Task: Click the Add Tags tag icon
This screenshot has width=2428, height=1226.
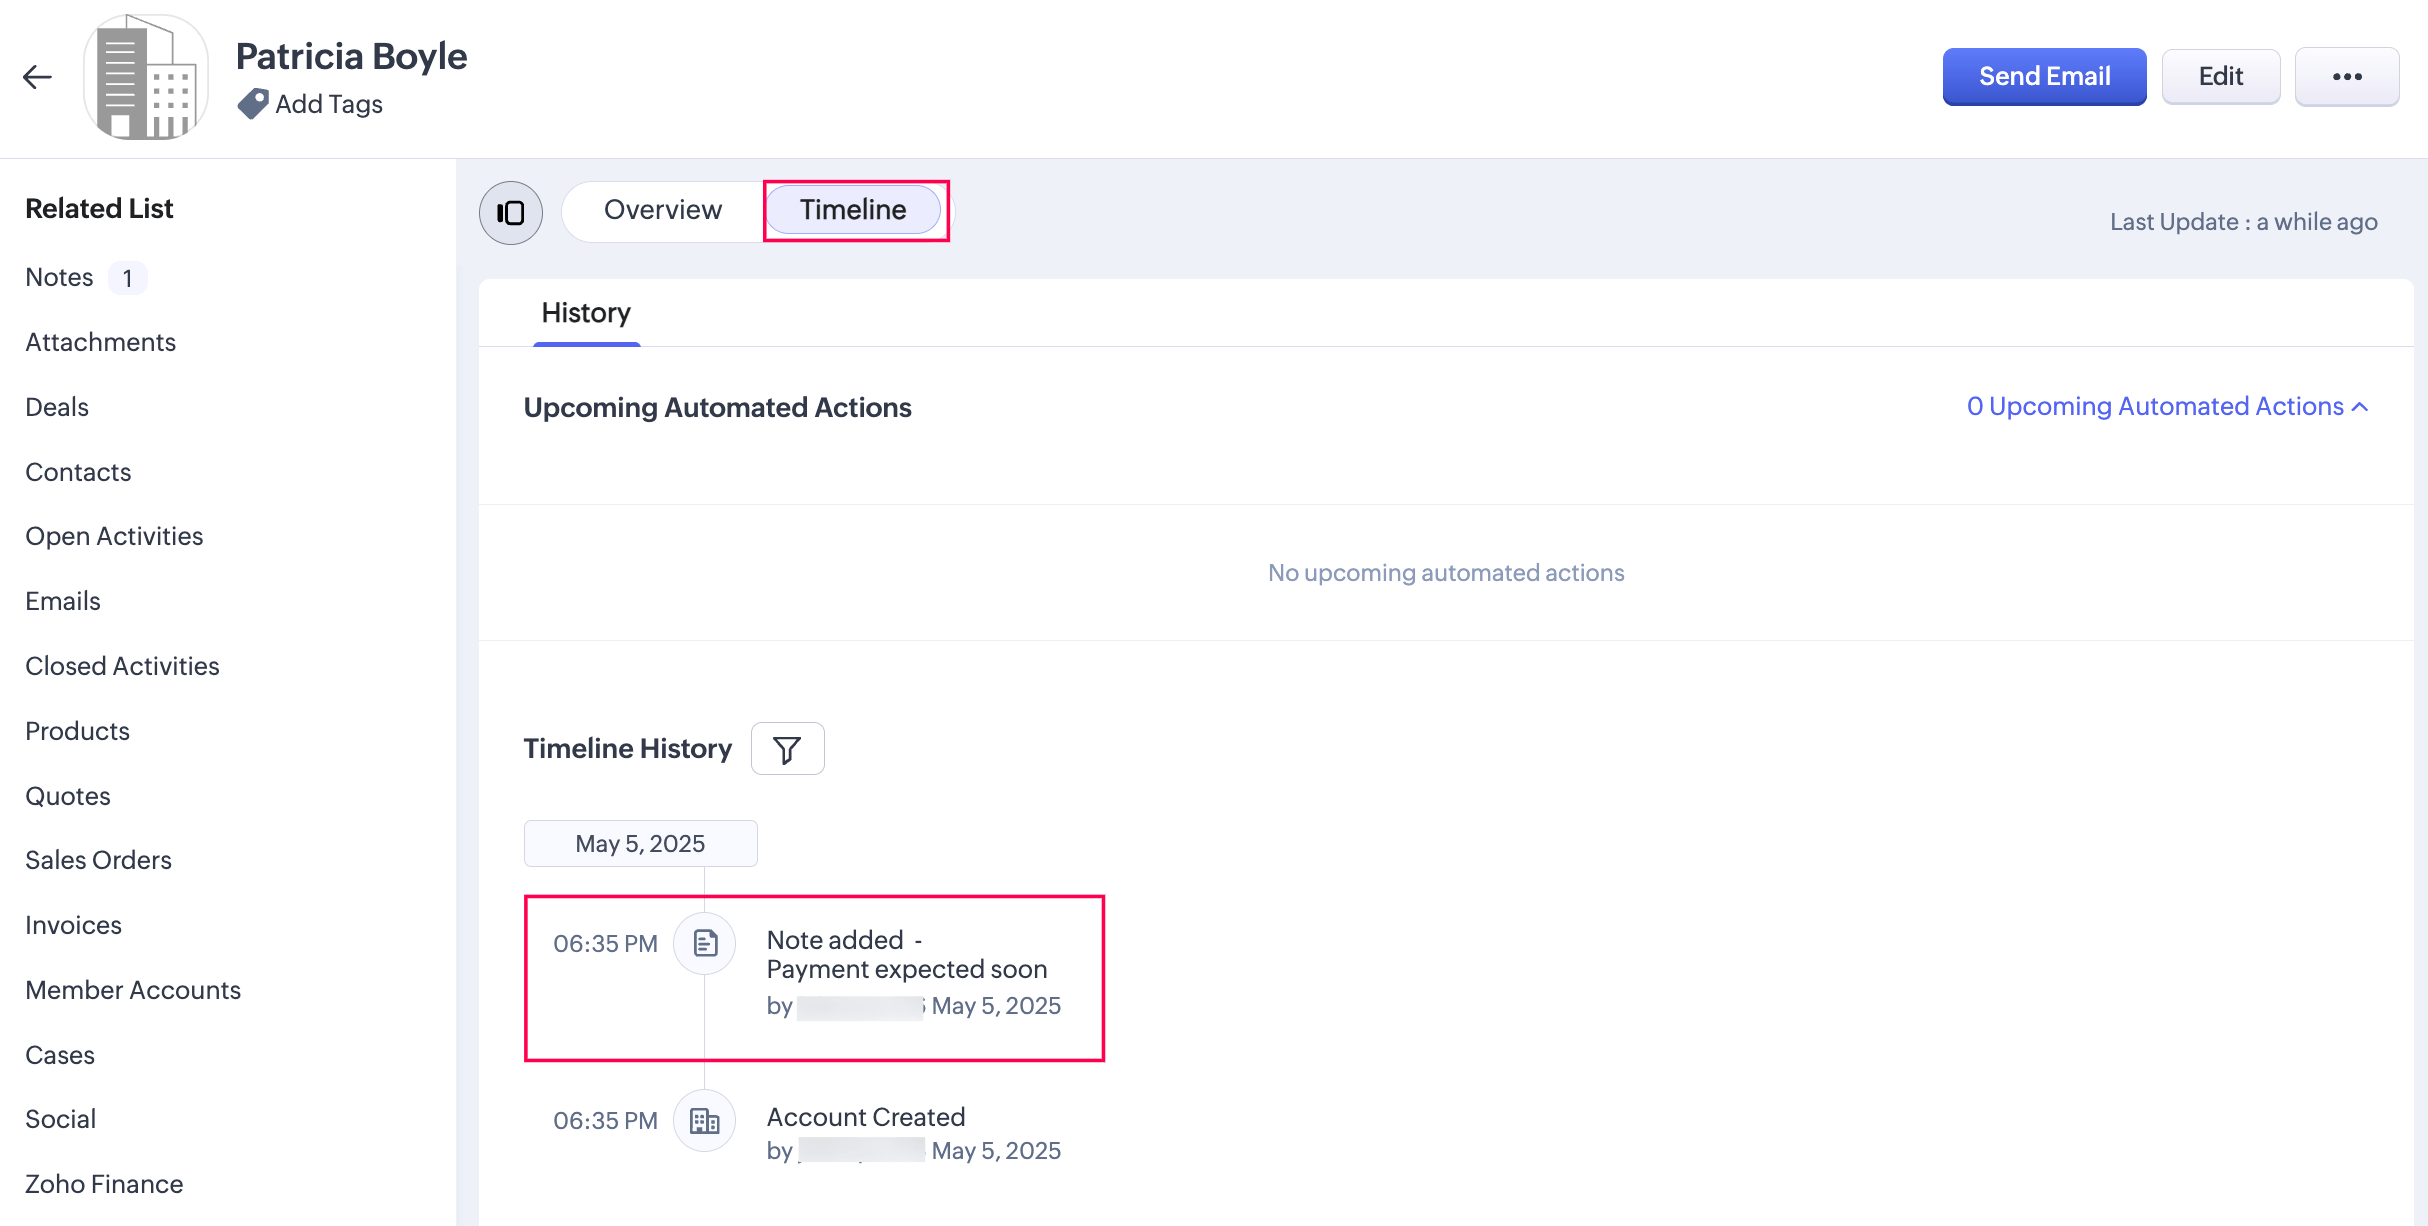Action: click(x=252, y=104)
